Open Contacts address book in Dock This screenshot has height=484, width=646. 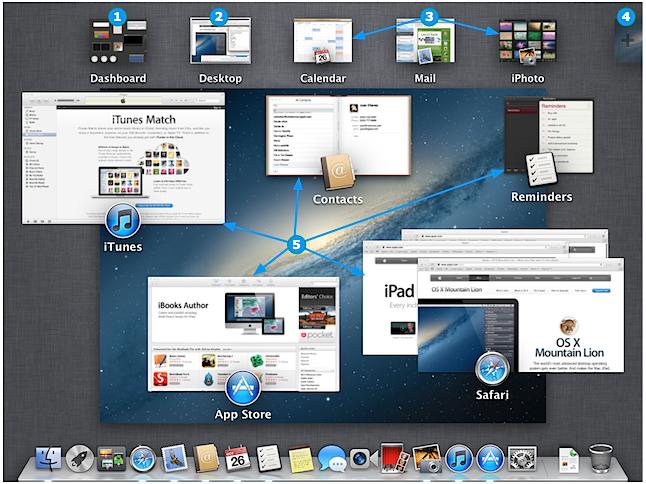206,458
